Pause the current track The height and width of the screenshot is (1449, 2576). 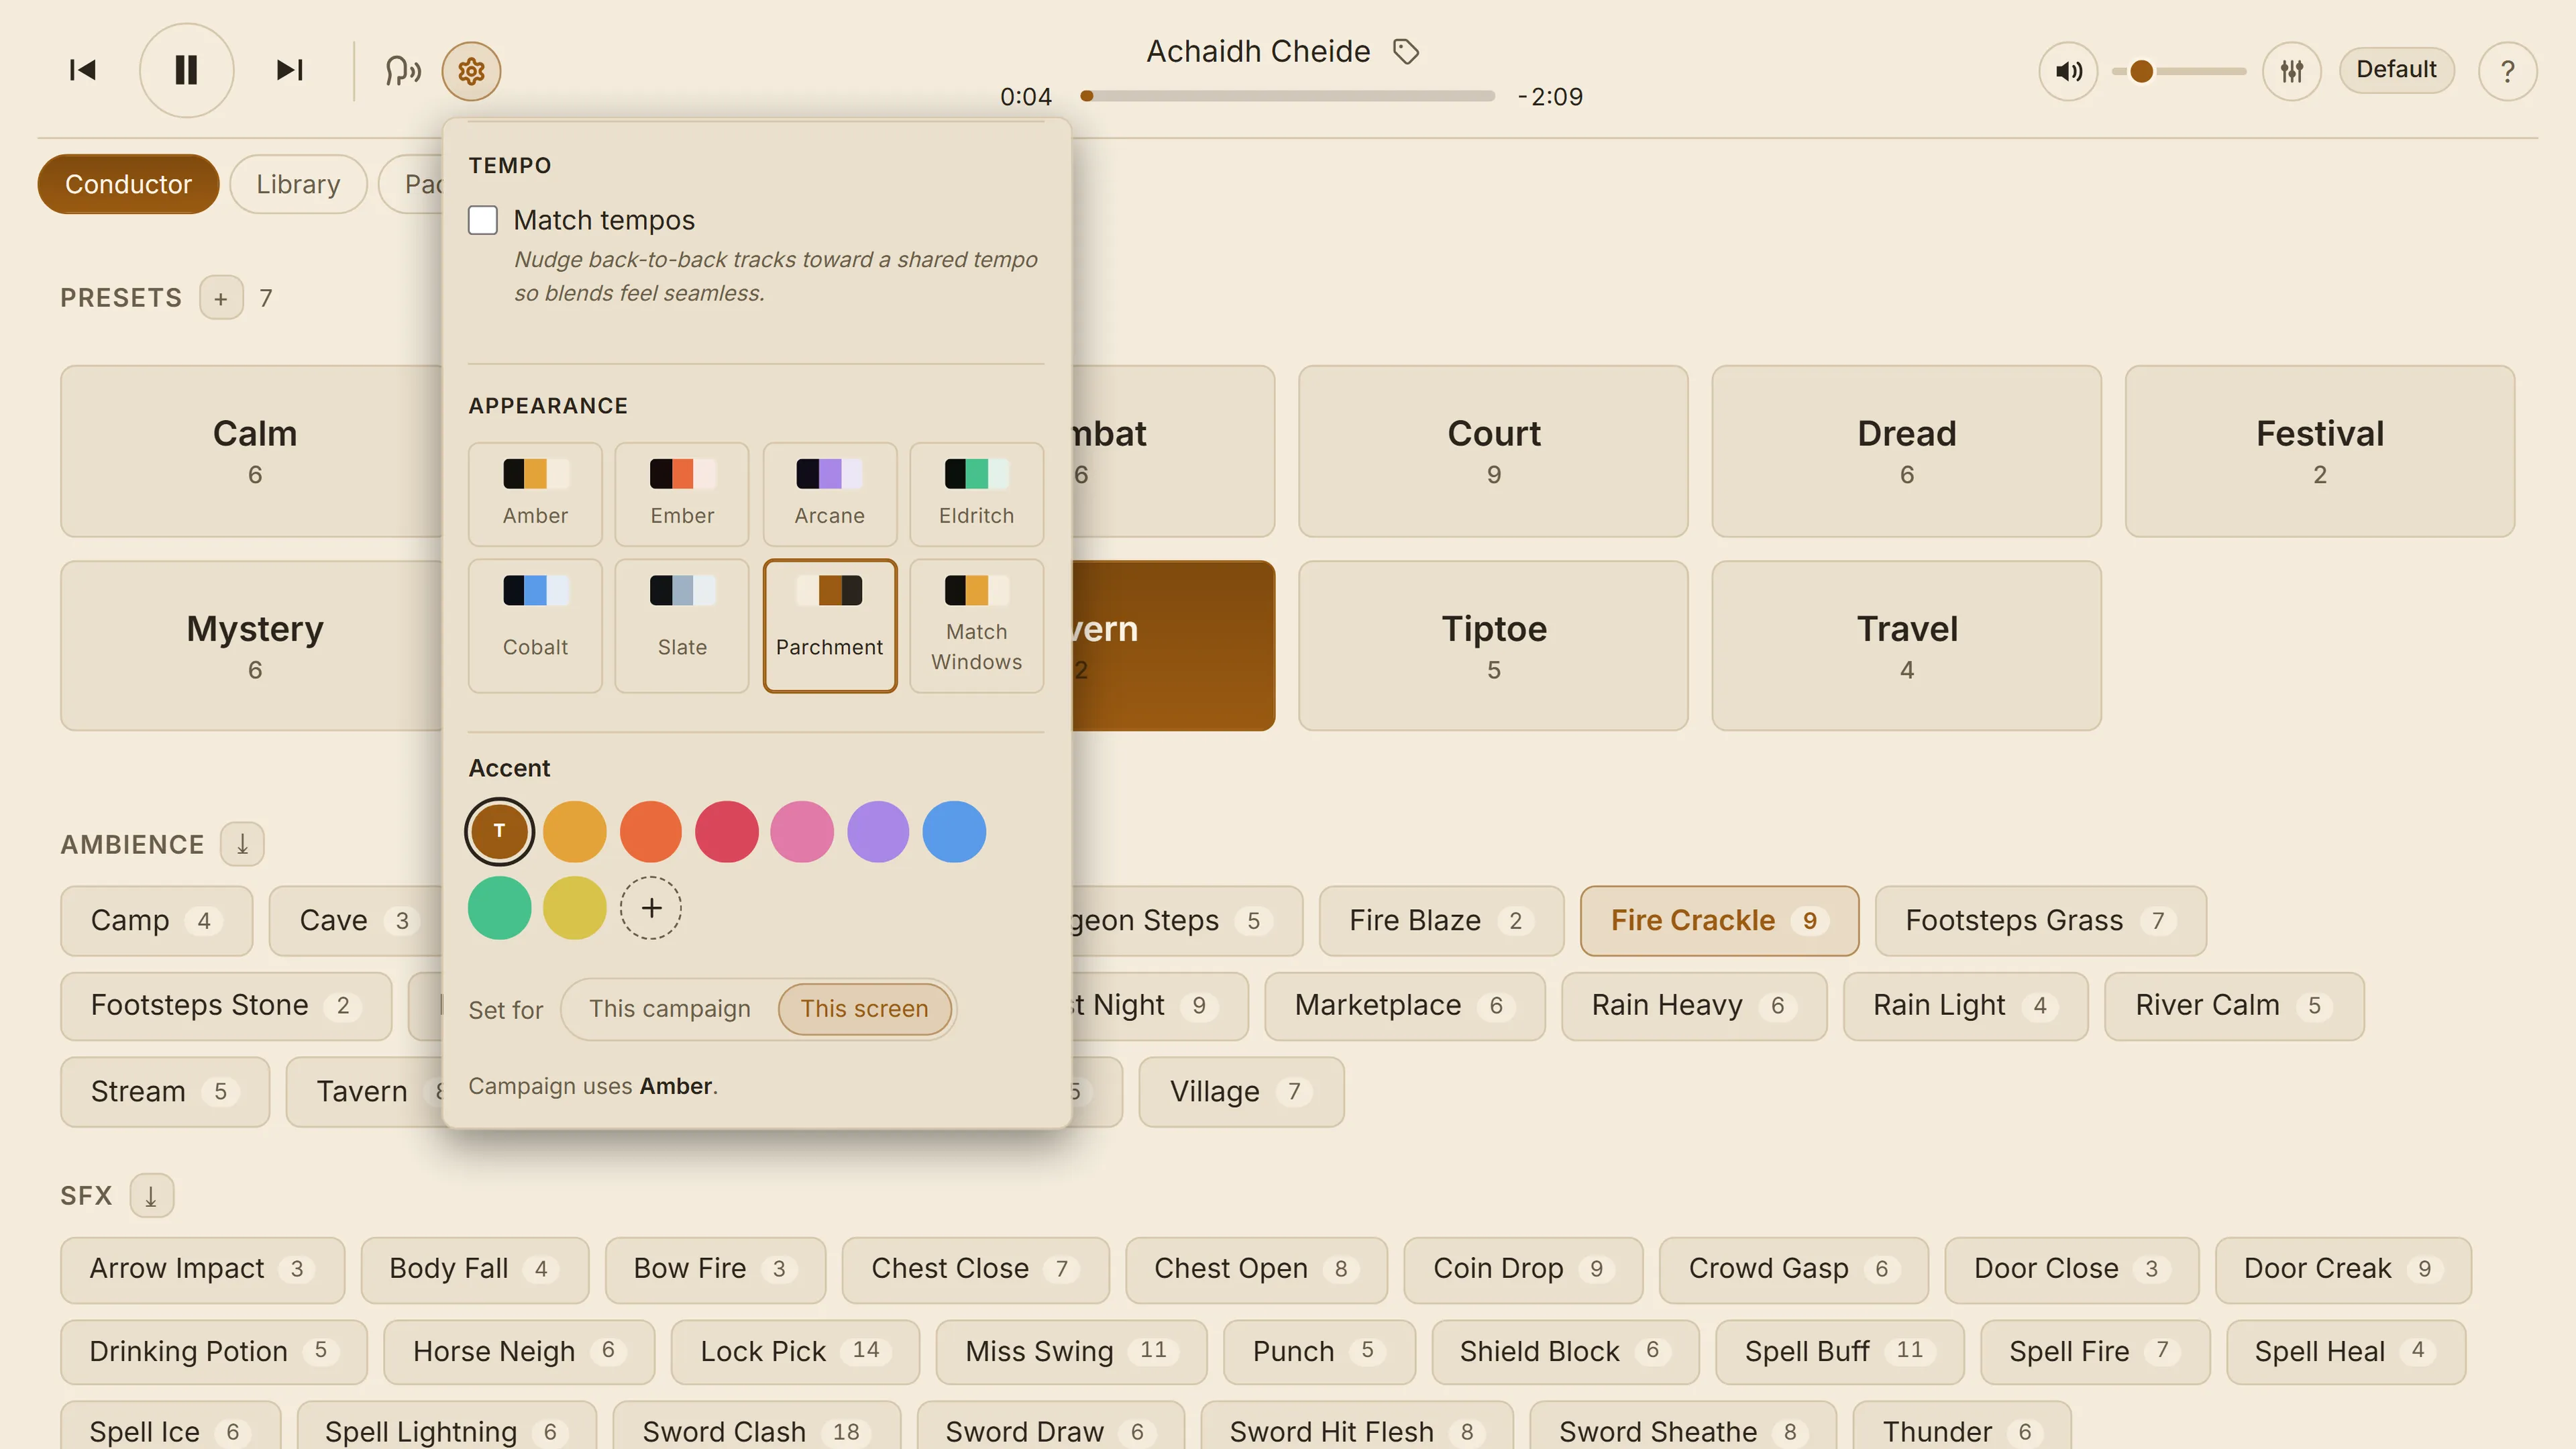coord(186,70)
